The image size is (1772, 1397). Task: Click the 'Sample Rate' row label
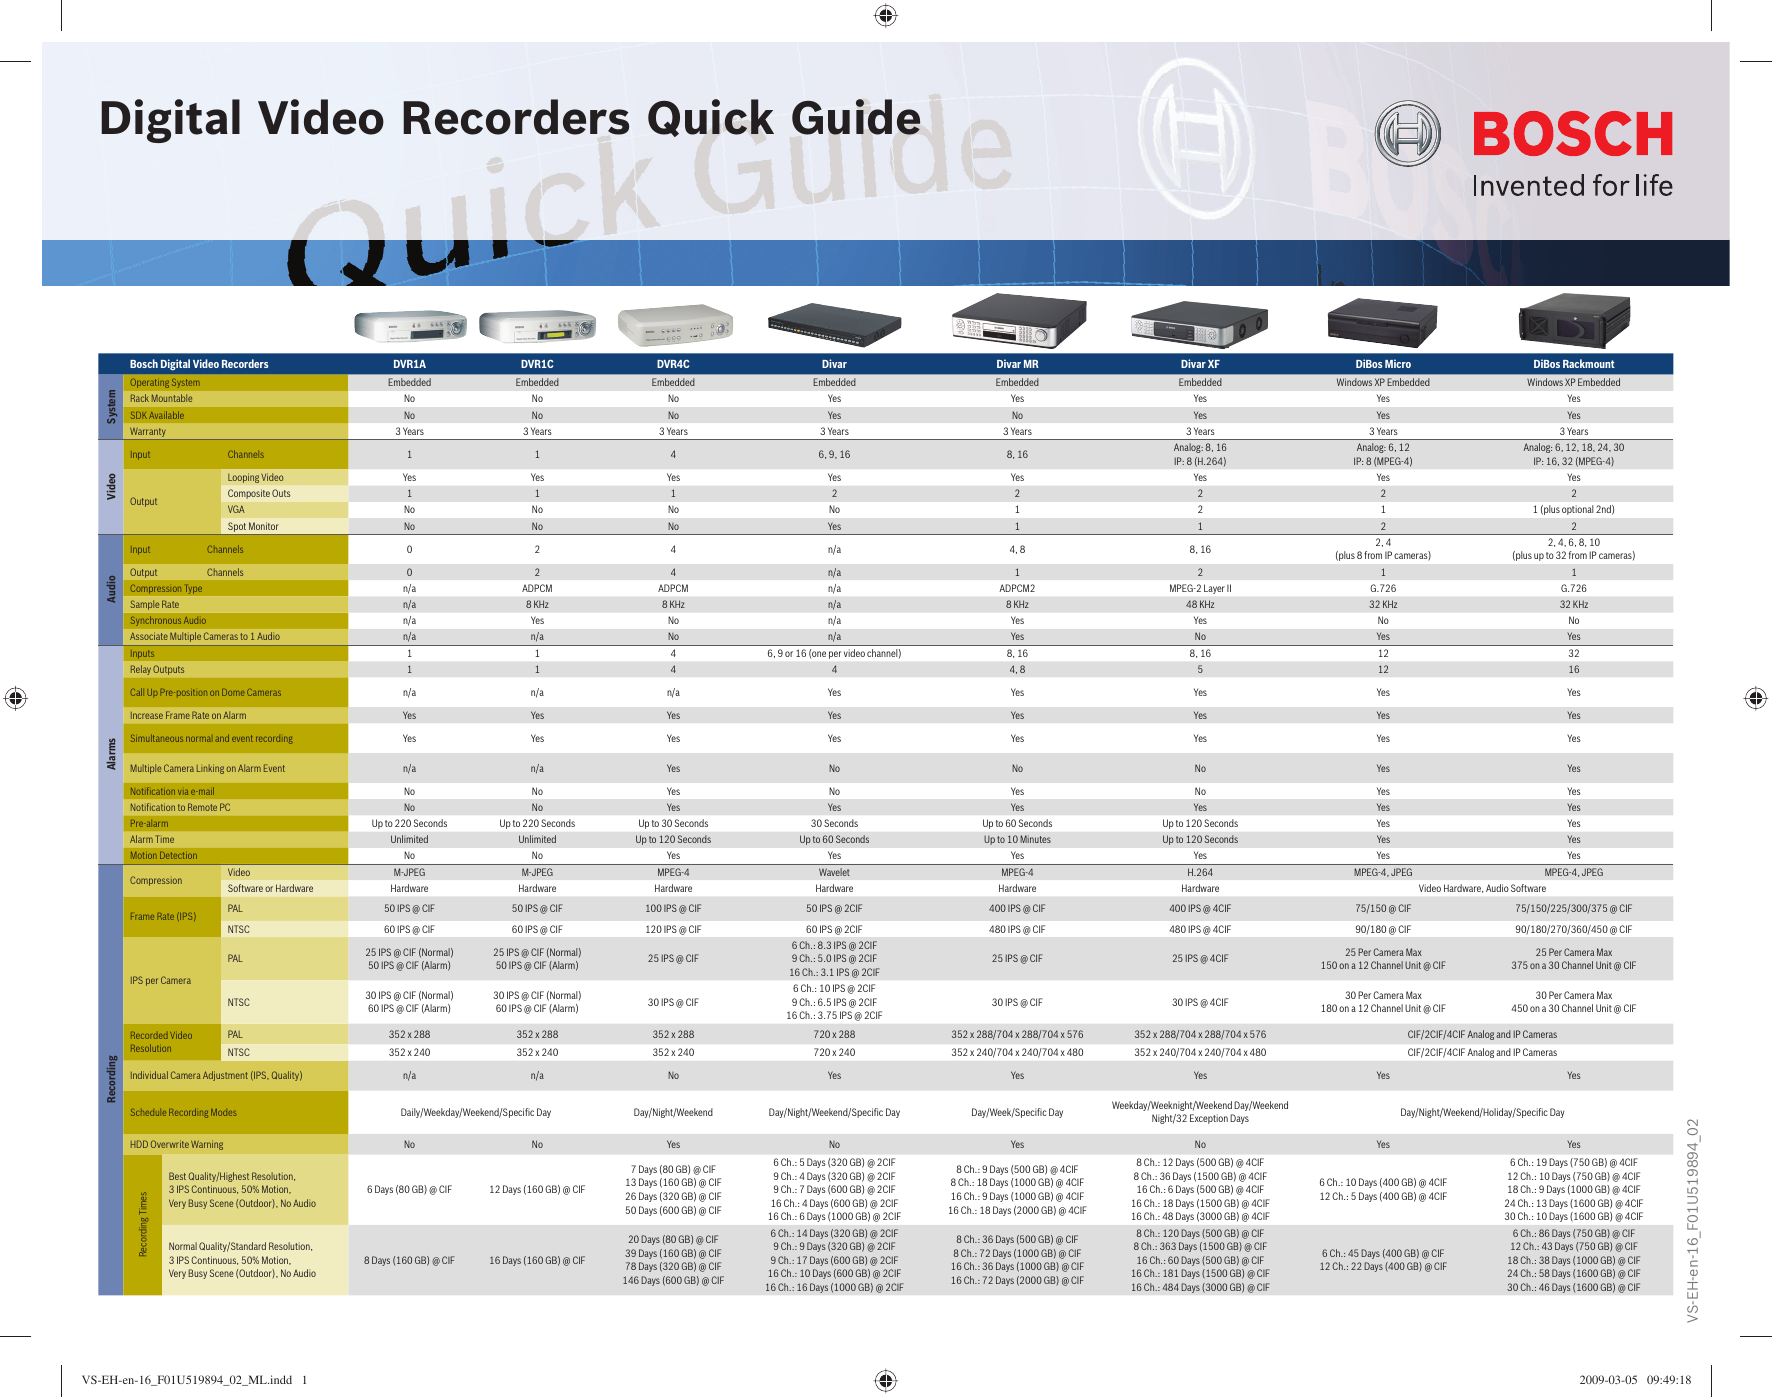click(154, 605)
